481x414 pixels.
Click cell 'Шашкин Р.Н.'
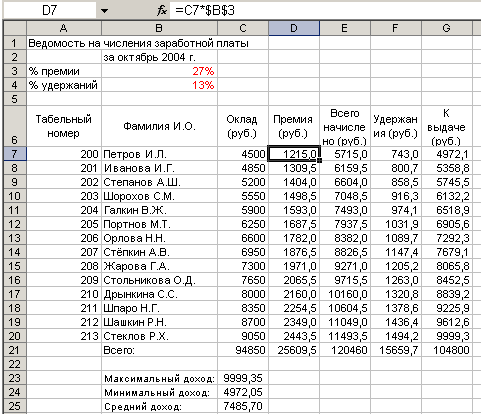pyautogui.click(x=159, y=322)
